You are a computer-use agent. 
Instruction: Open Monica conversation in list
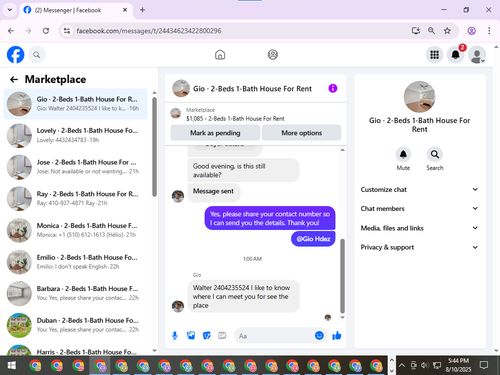[x=76, y=230]
